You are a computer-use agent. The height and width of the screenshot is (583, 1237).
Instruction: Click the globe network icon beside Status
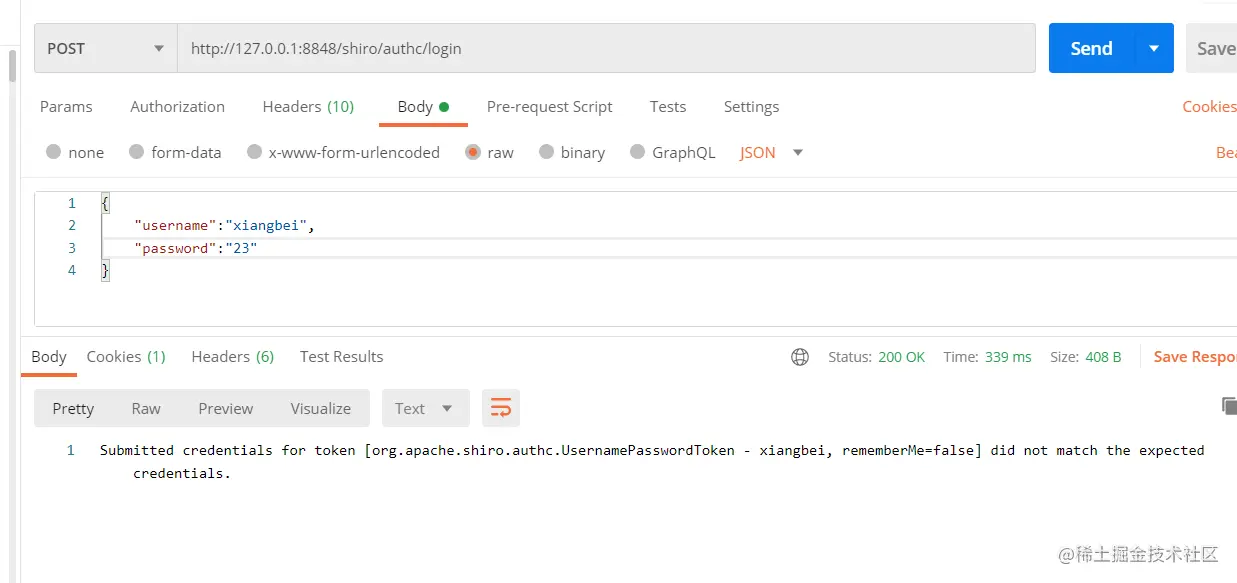tap(800, 357)
